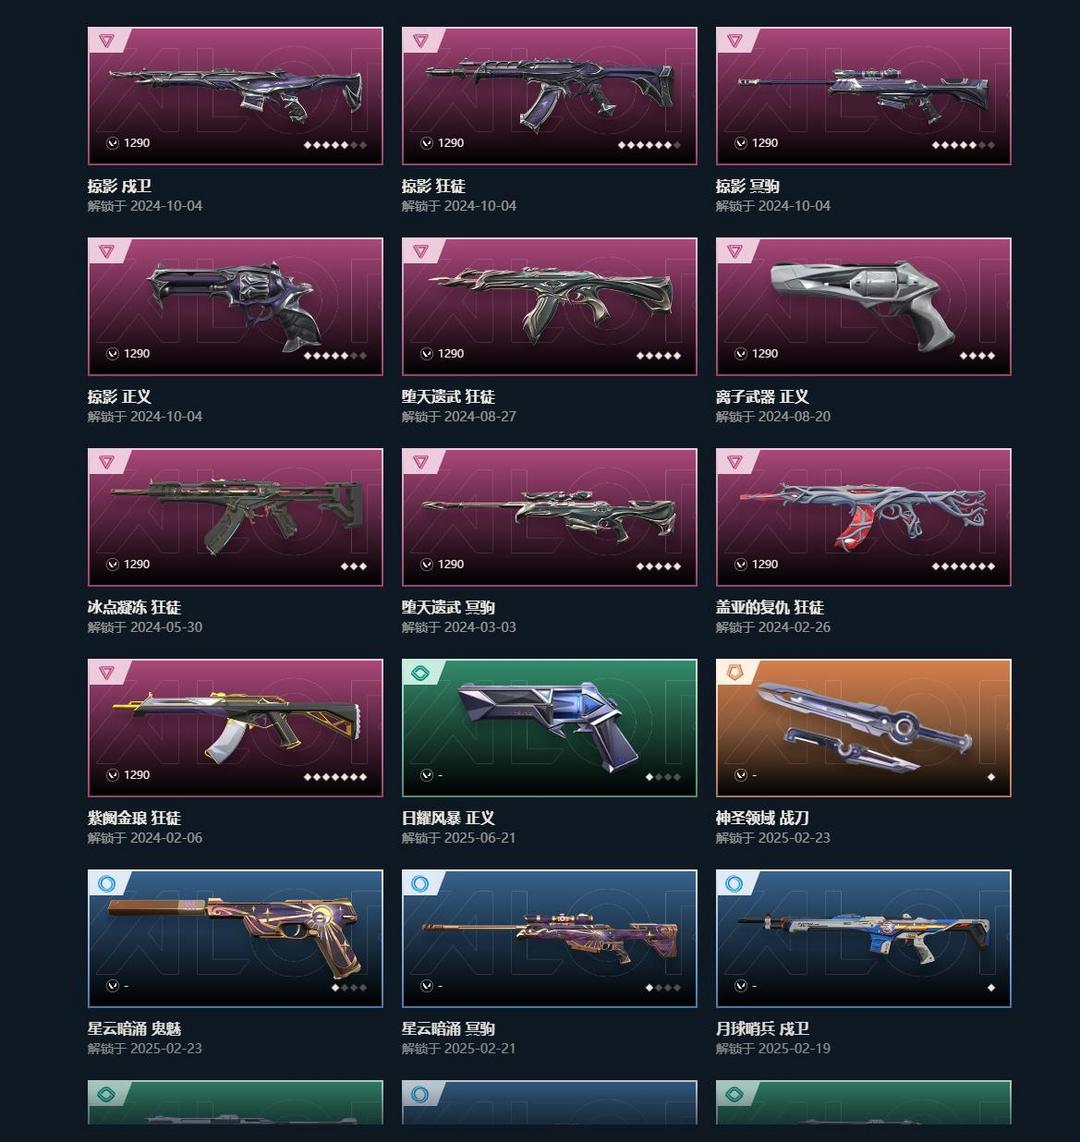The width and height of the screenshot is (1080, 1142).
Task: Click the upgrade level dots on 紫阙金琅 狂徒
Action: click(335, 777)
